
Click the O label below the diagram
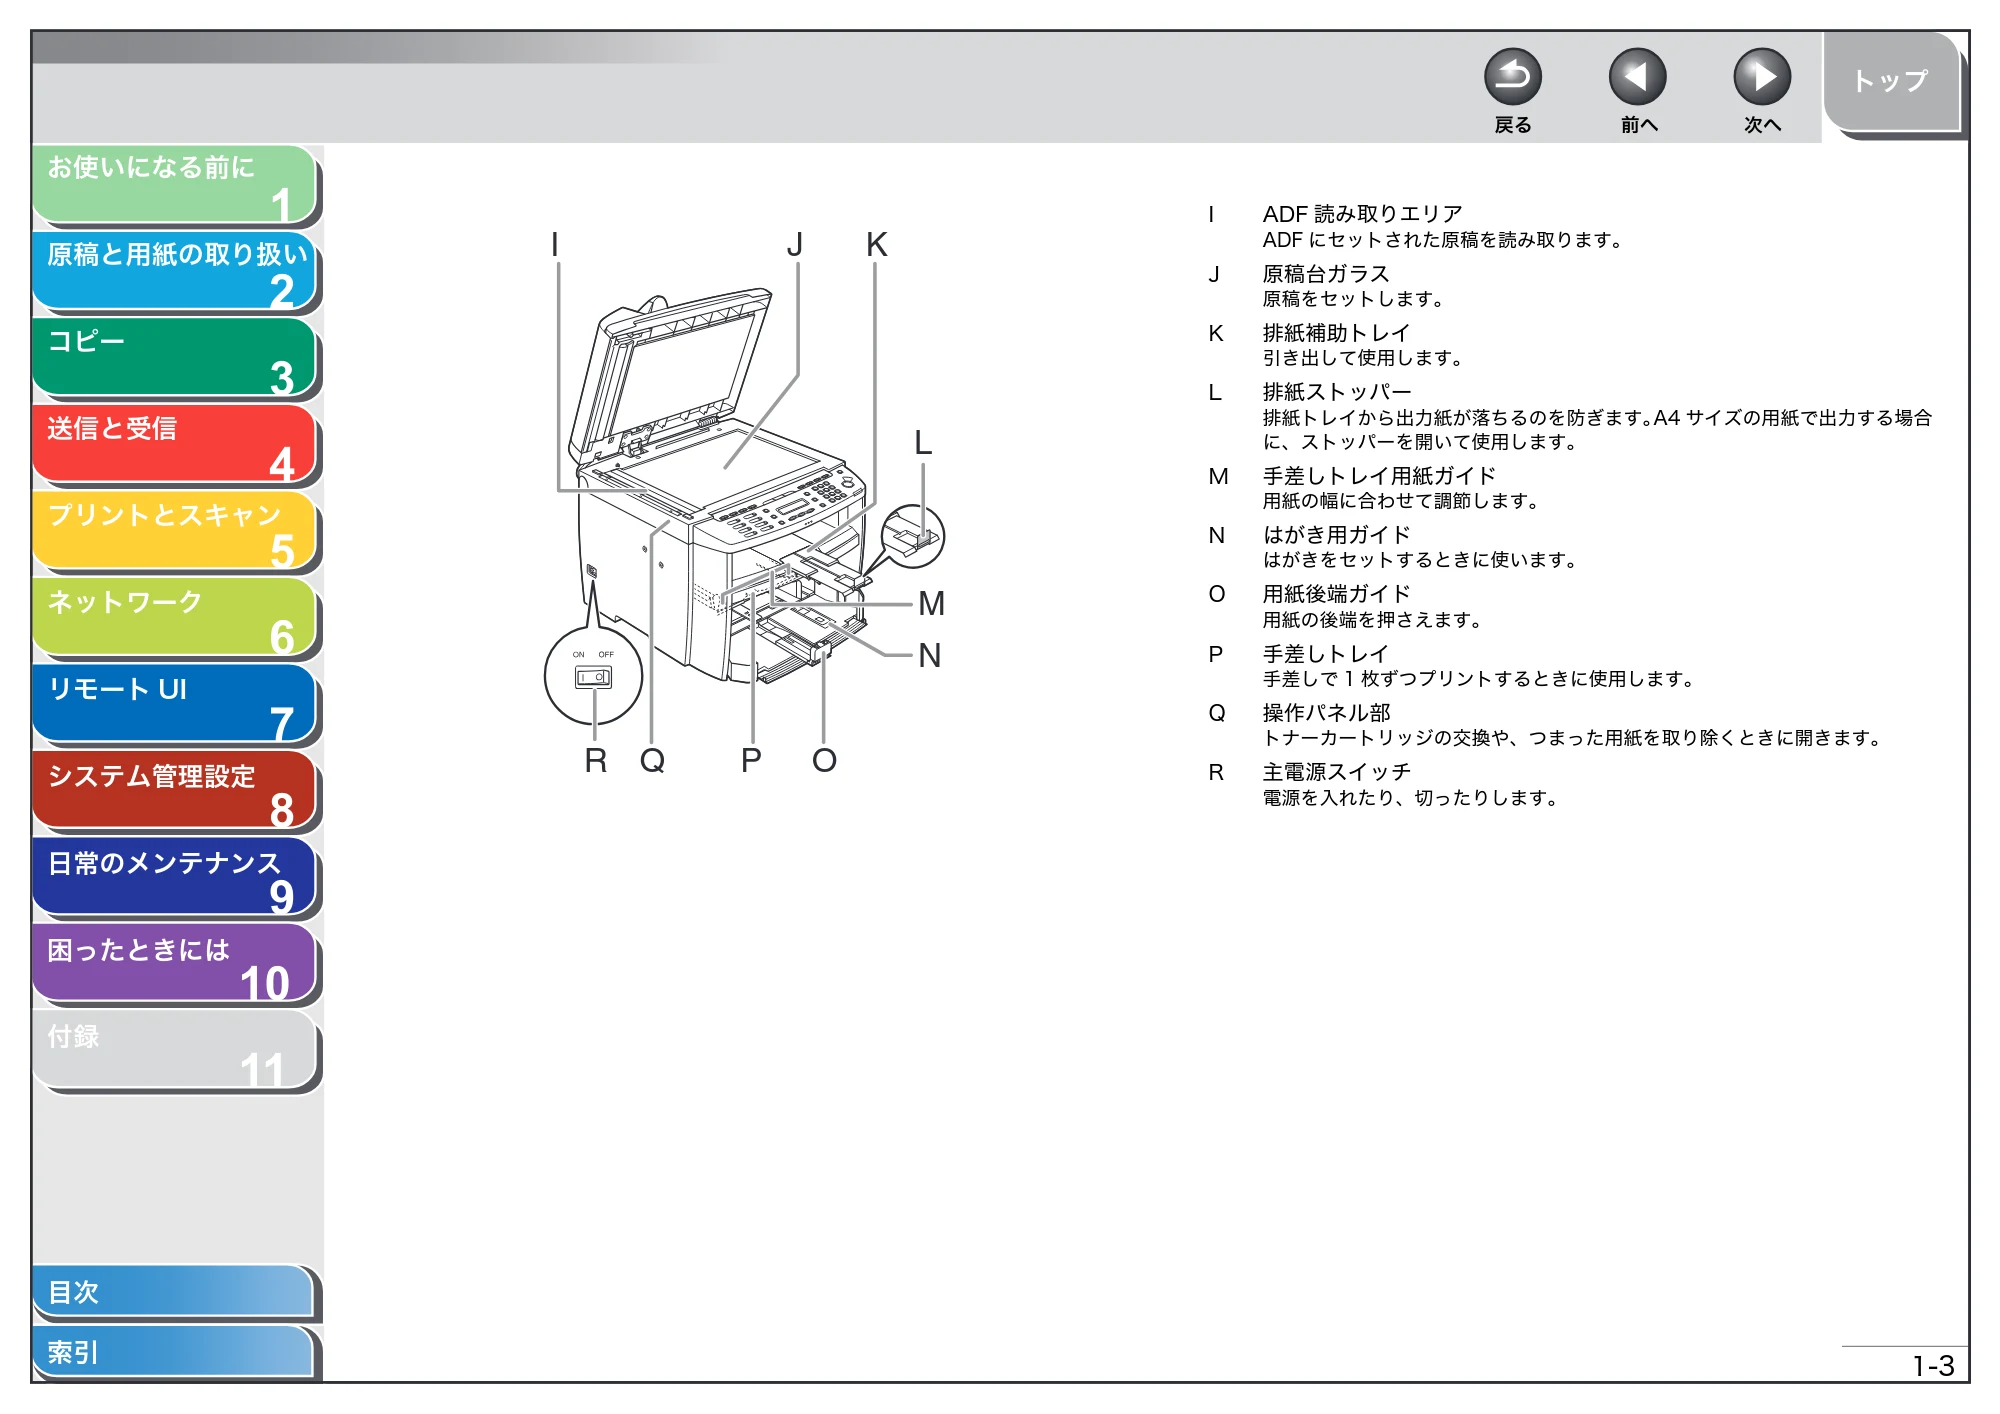pos(824,761)
